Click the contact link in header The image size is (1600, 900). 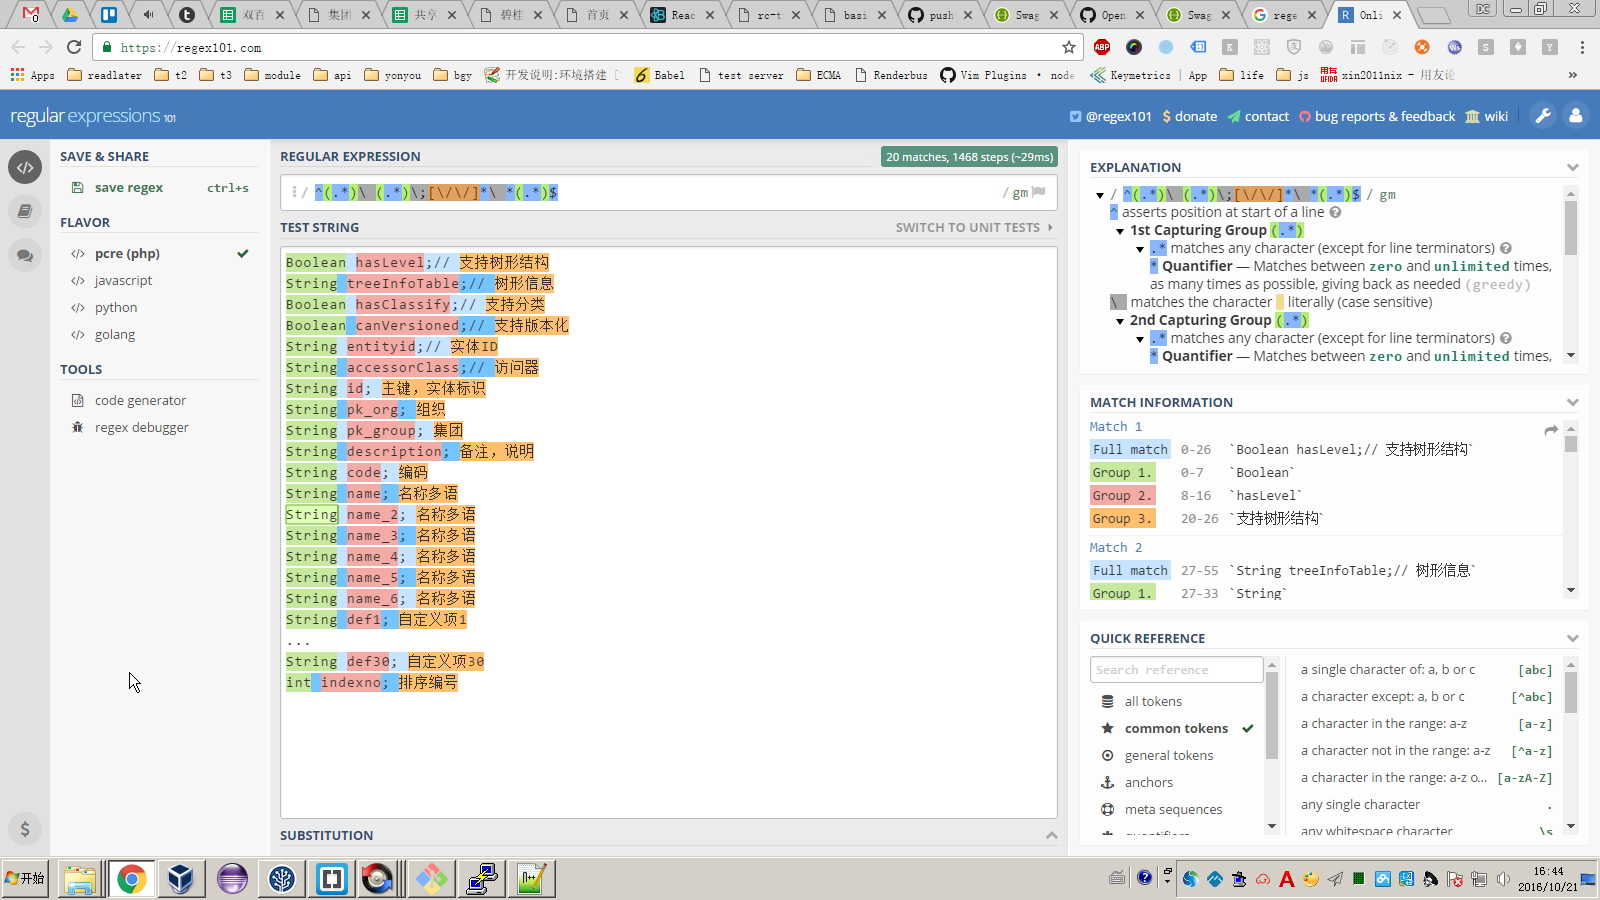point(1258,116)
